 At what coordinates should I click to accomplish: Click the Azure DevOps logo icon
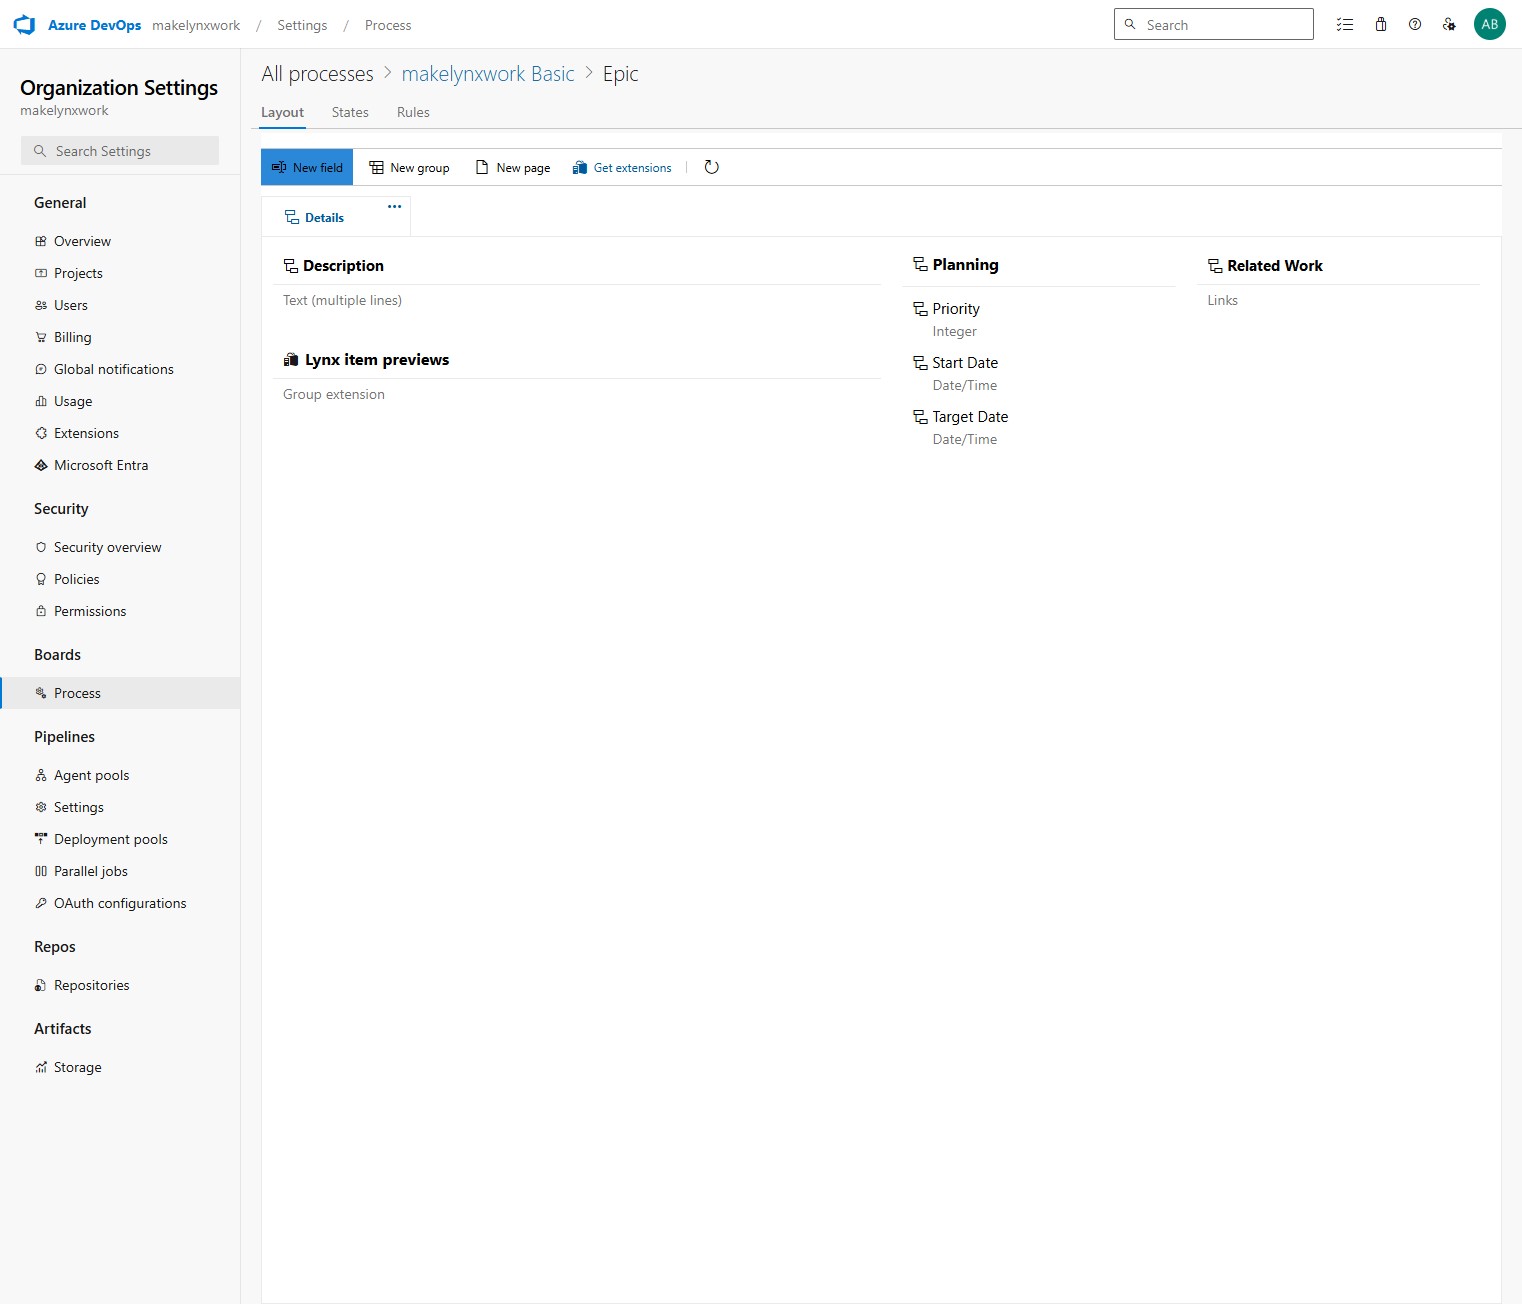(x=24, y=25)
